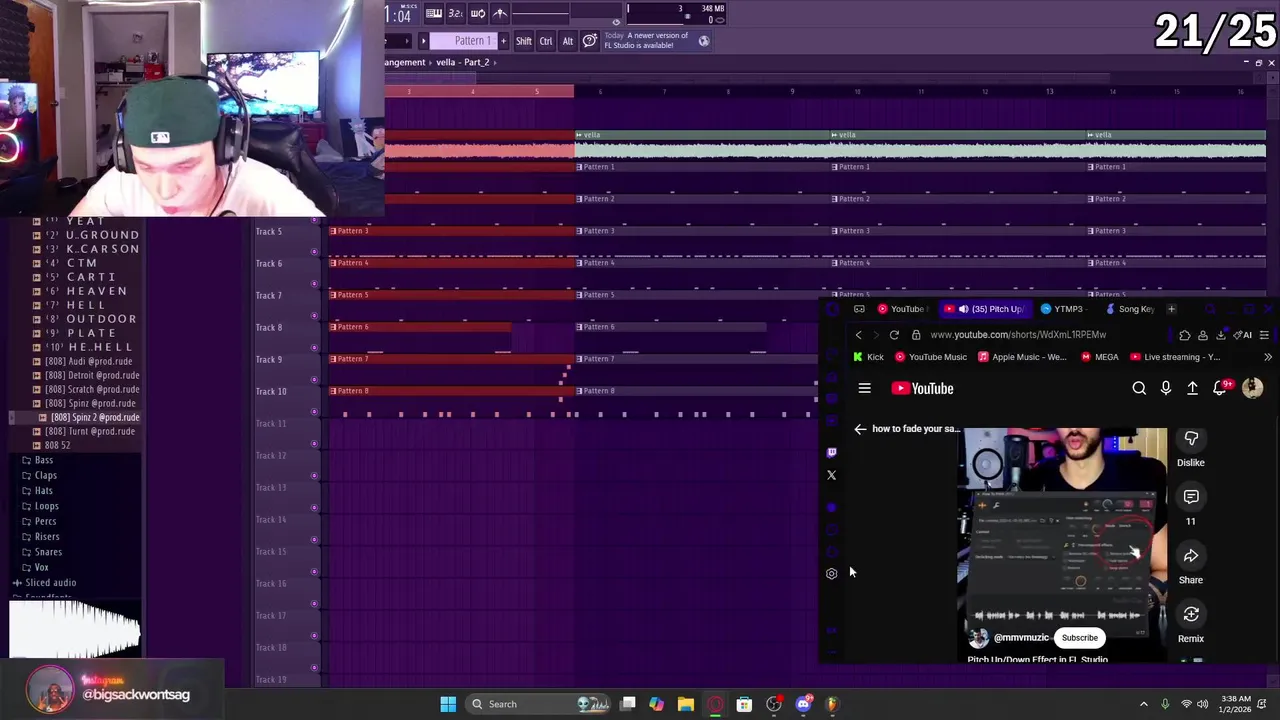Viewport: 1280px width, 720px height.
Task: Go back with arrow beside 'how to fade'
Action: click(860, 429)
